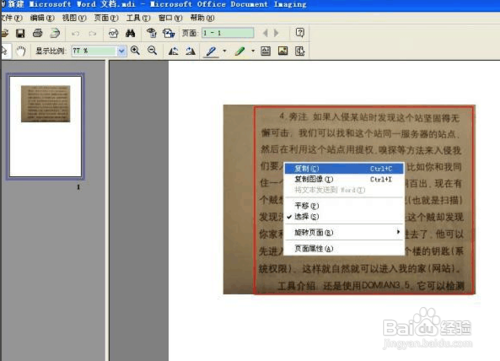The height and width of the screenshot is (361, 500).
Task: Click the Redo arrow icon
Action: pyautogui.click(x=92, y=33)
